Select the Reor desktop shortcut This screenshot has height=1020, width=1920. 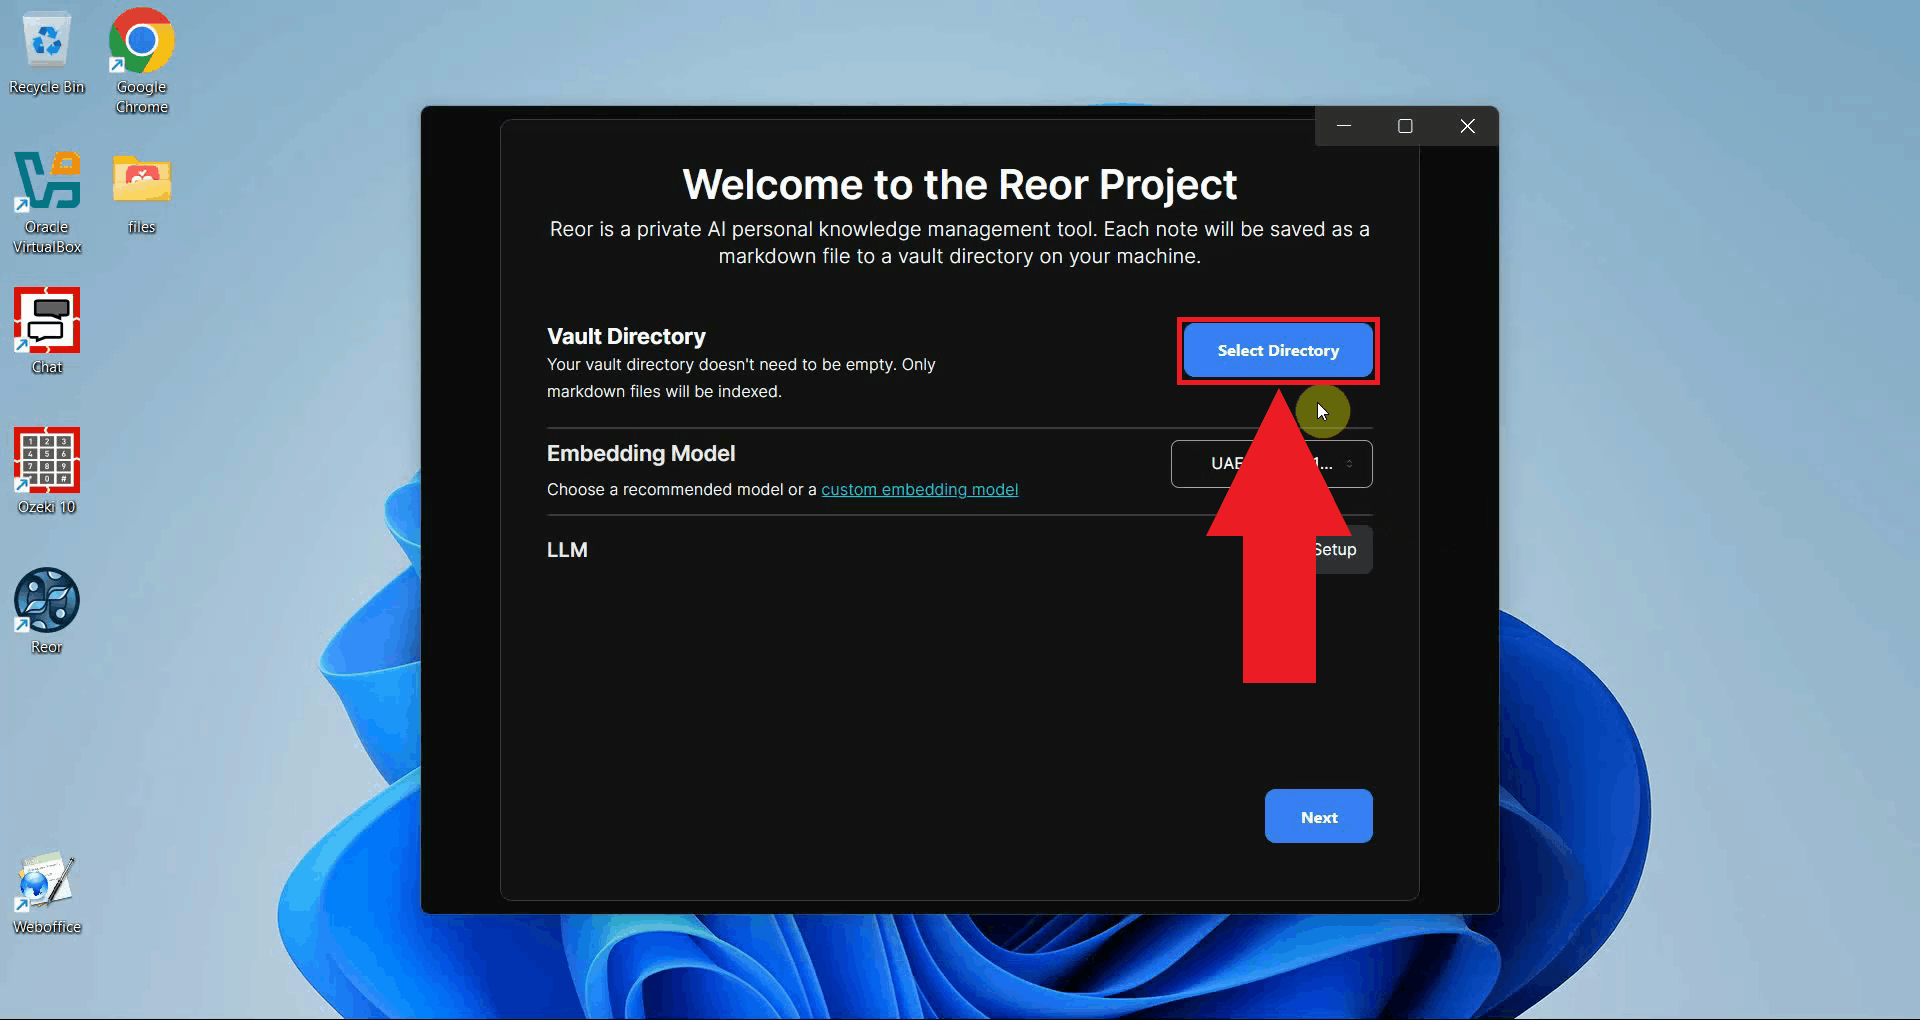tap(46, 611)
